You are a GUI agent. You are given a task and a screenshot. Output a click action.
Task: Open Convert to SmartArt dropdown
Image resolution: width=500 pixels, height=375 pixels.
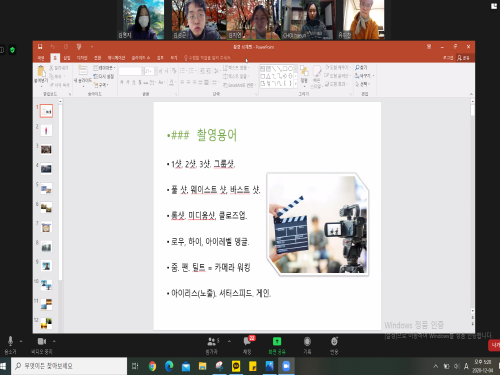[239, 85]
